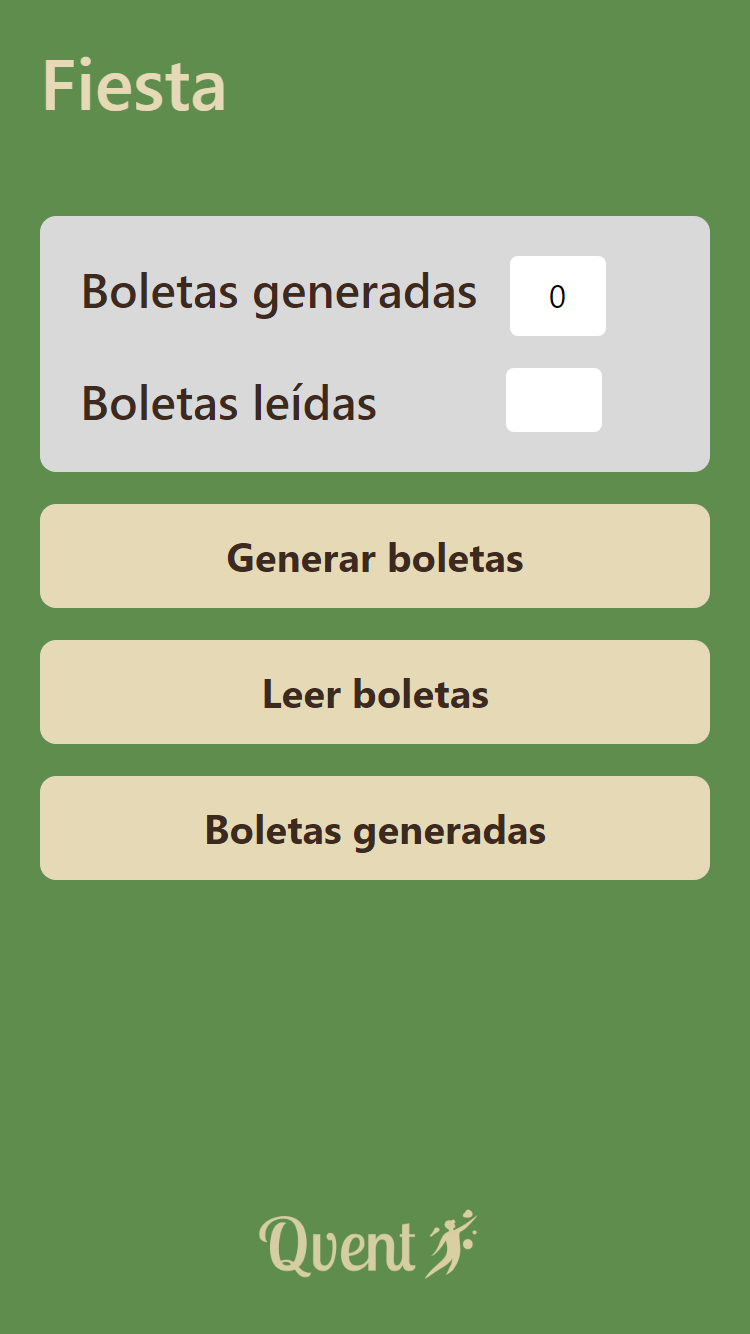Click the Boletas generadas label text
This screenshot has height=1334, width=750.
[280, 293]
